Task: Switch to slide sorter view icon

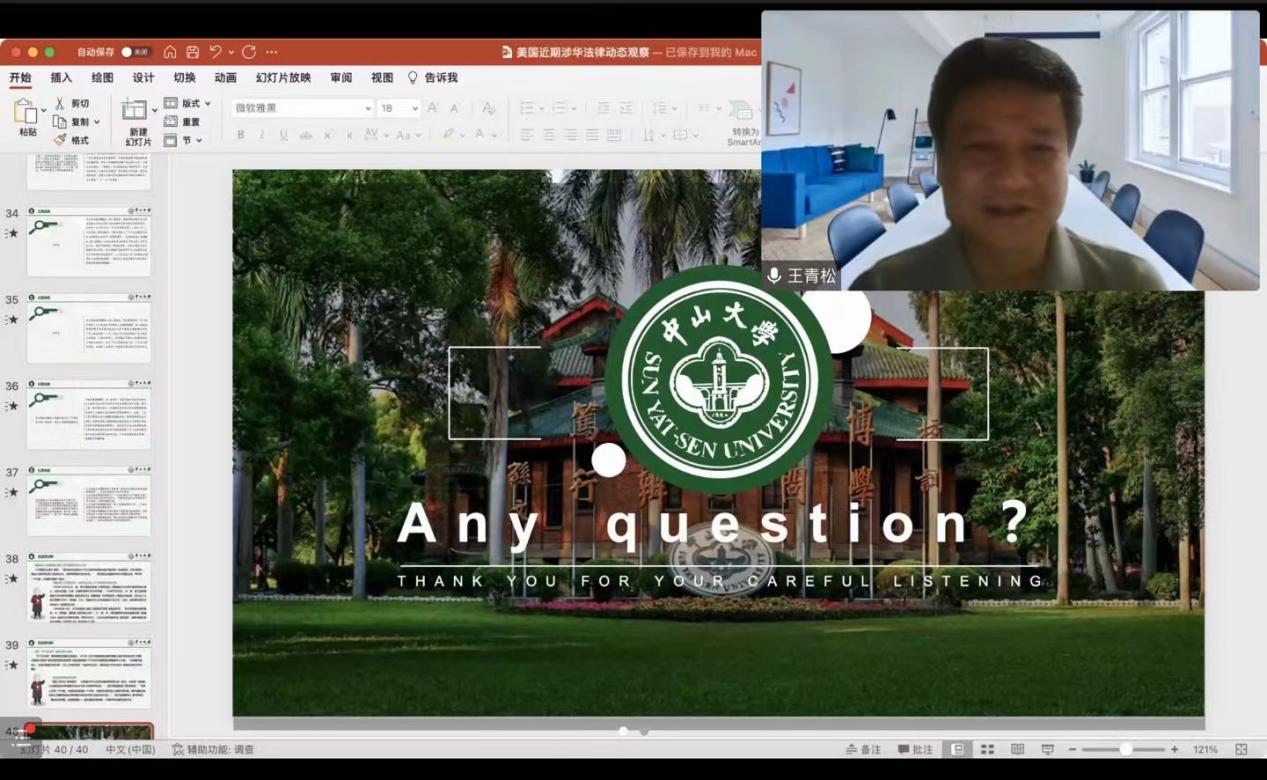Action: pos(987,749)
